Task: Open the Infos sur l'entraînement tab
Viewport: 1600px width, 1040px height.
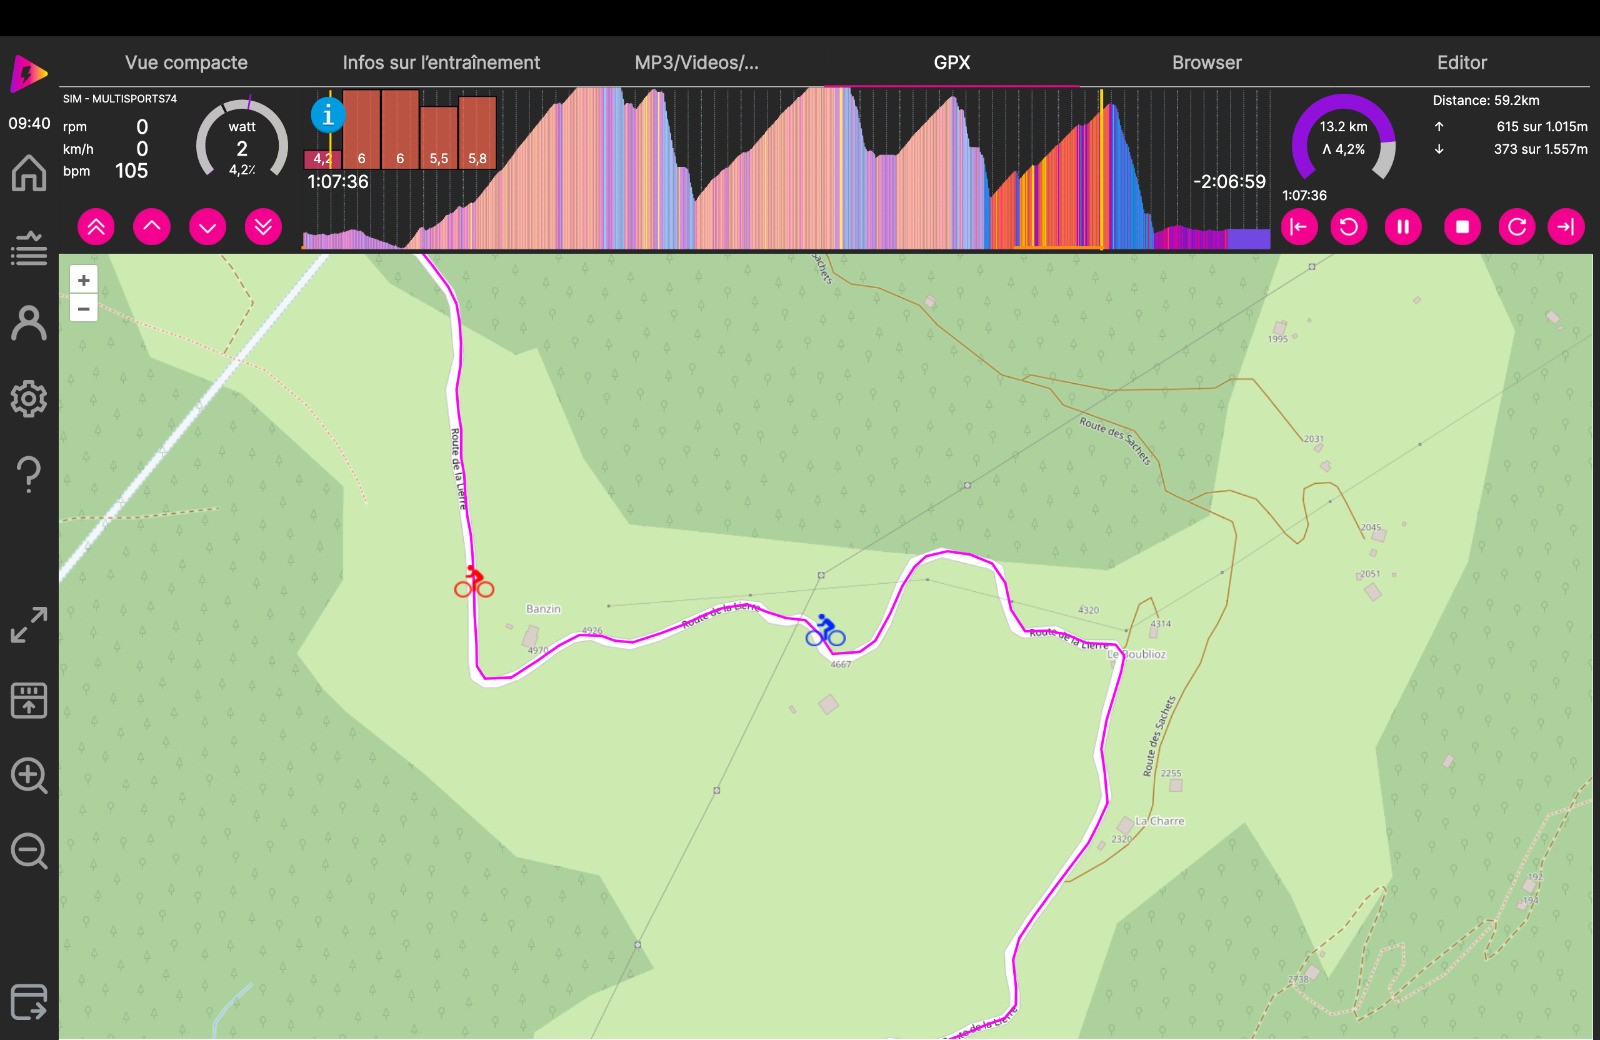Action: coord(441,62)
